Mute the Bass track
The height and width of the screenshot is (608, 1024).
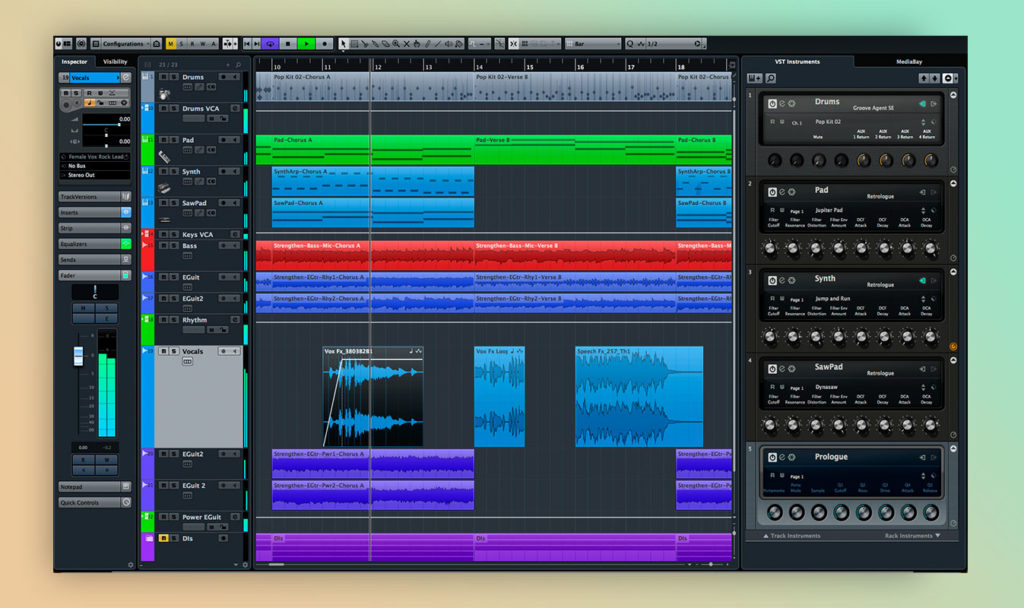(164, 246)
